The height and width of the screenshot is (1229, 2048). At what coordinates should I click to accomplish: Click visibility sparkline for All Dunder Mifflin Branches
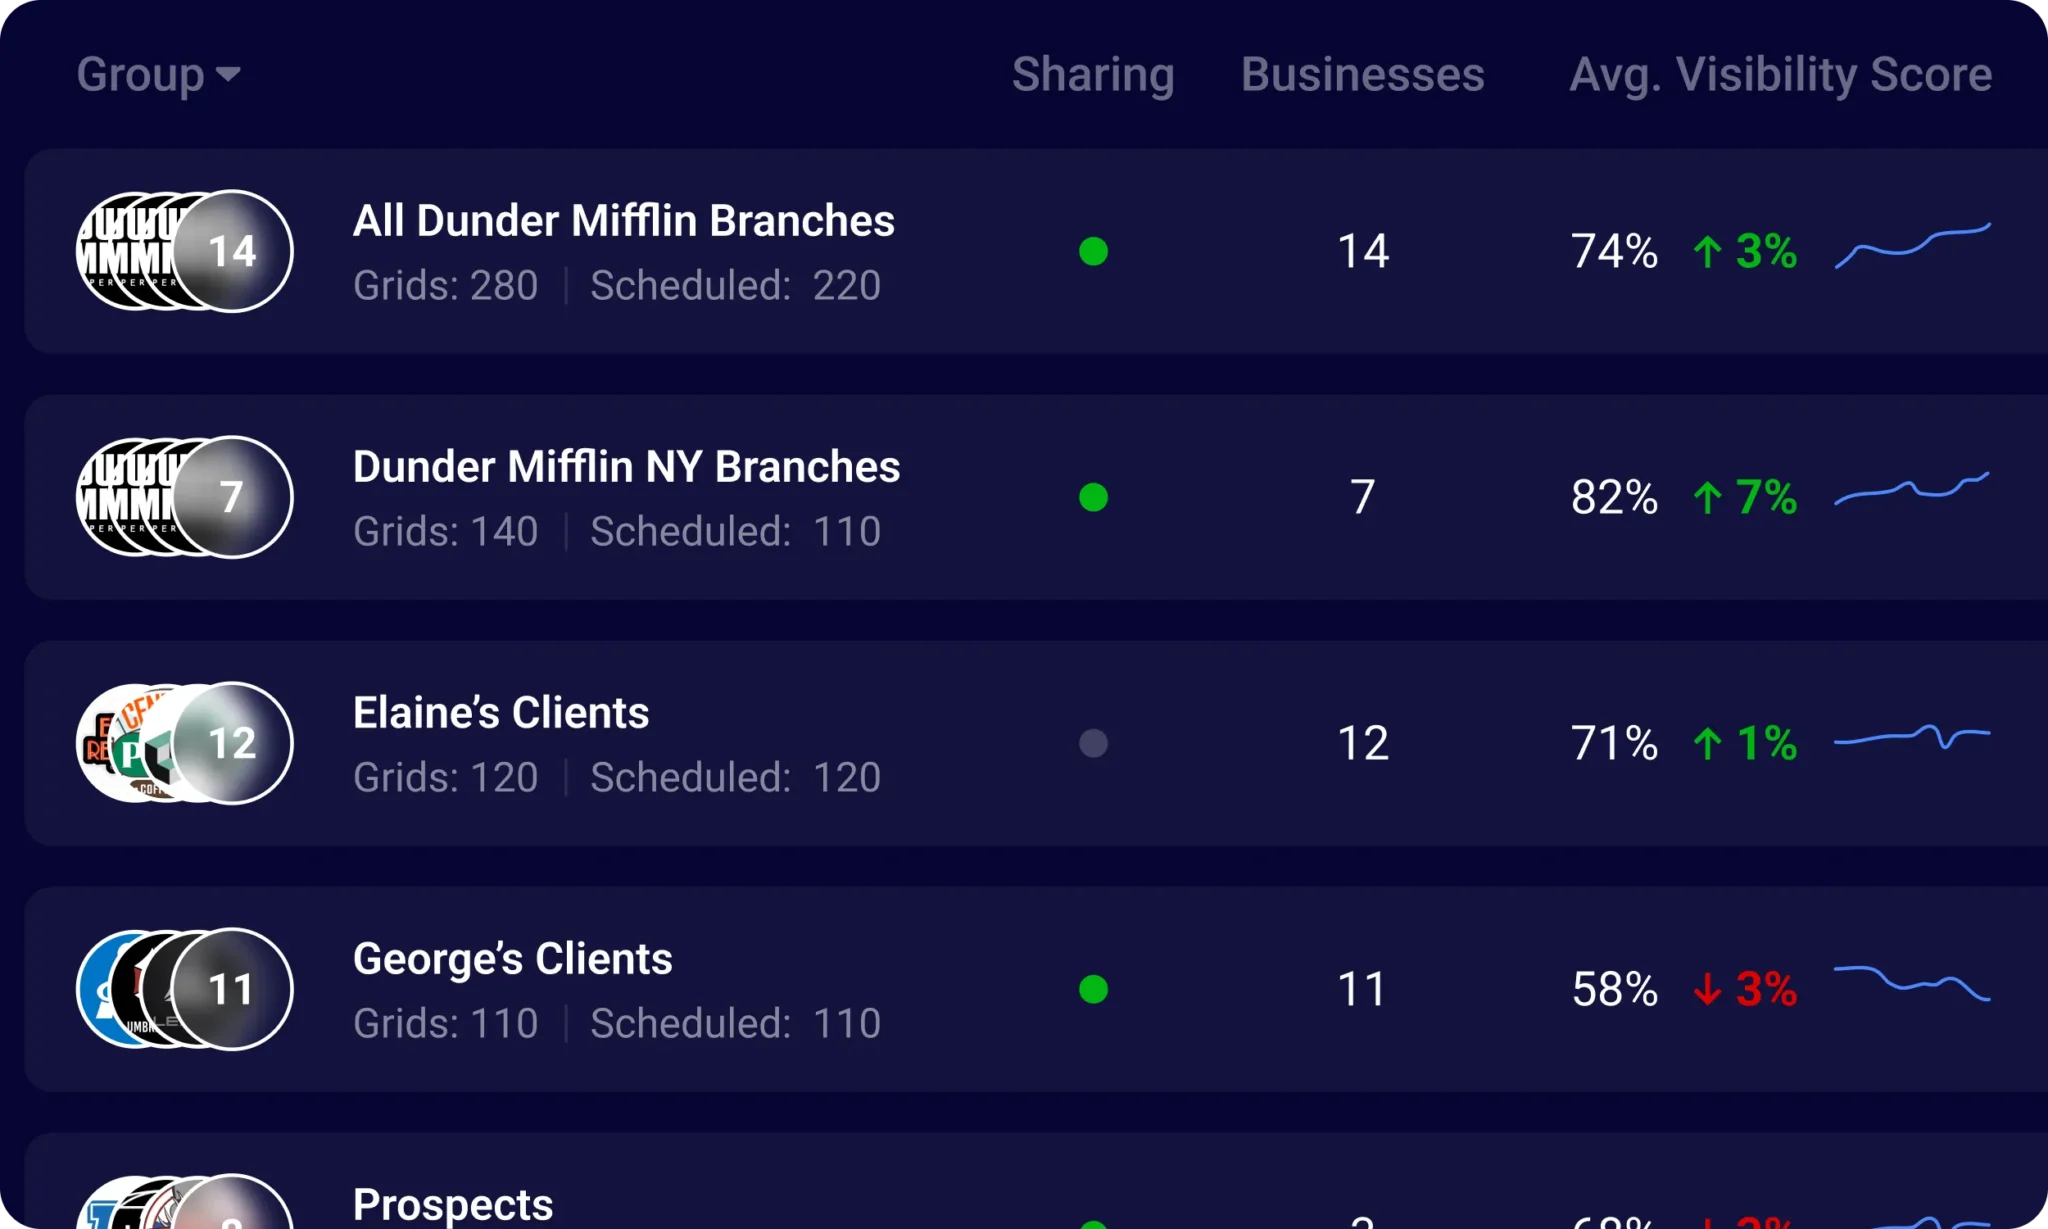coord(1912,247)
